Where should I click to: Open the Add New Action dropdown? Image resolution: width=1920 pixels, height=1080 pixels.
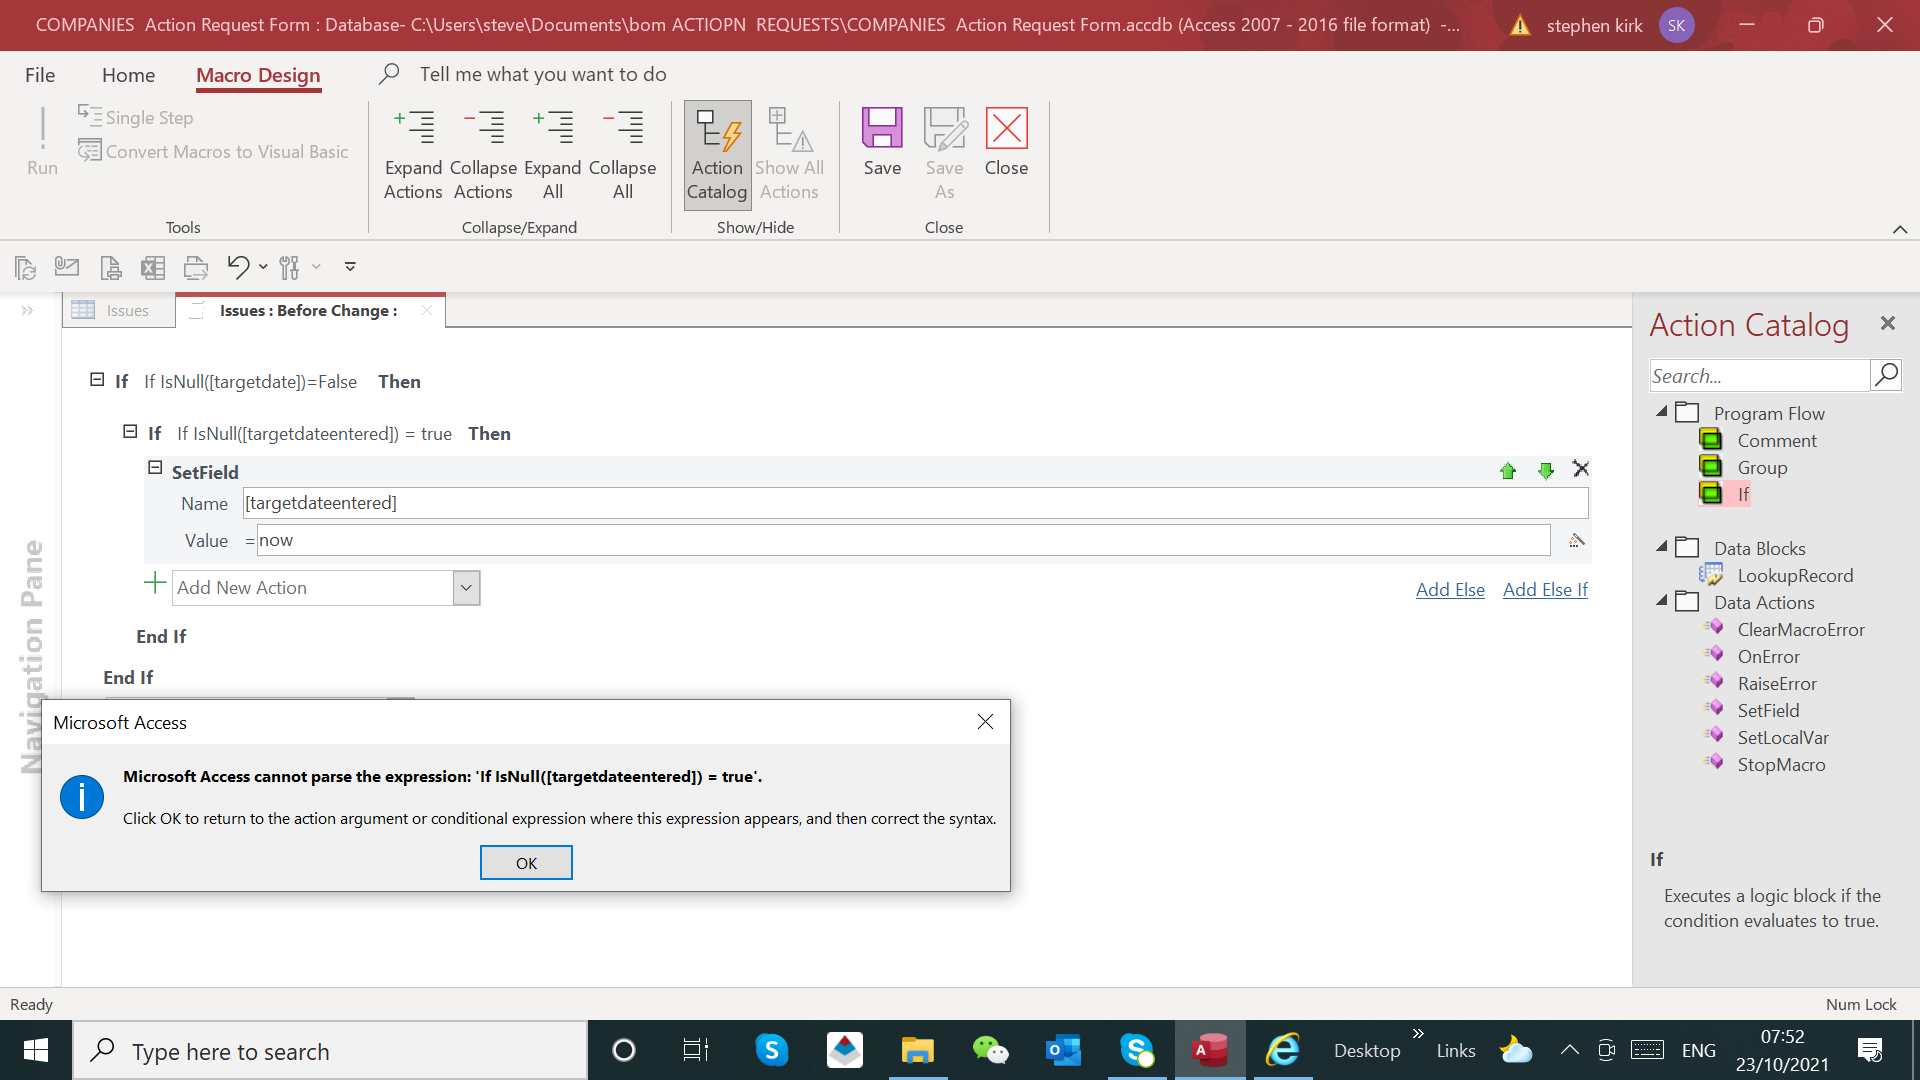tap(466, 588)
